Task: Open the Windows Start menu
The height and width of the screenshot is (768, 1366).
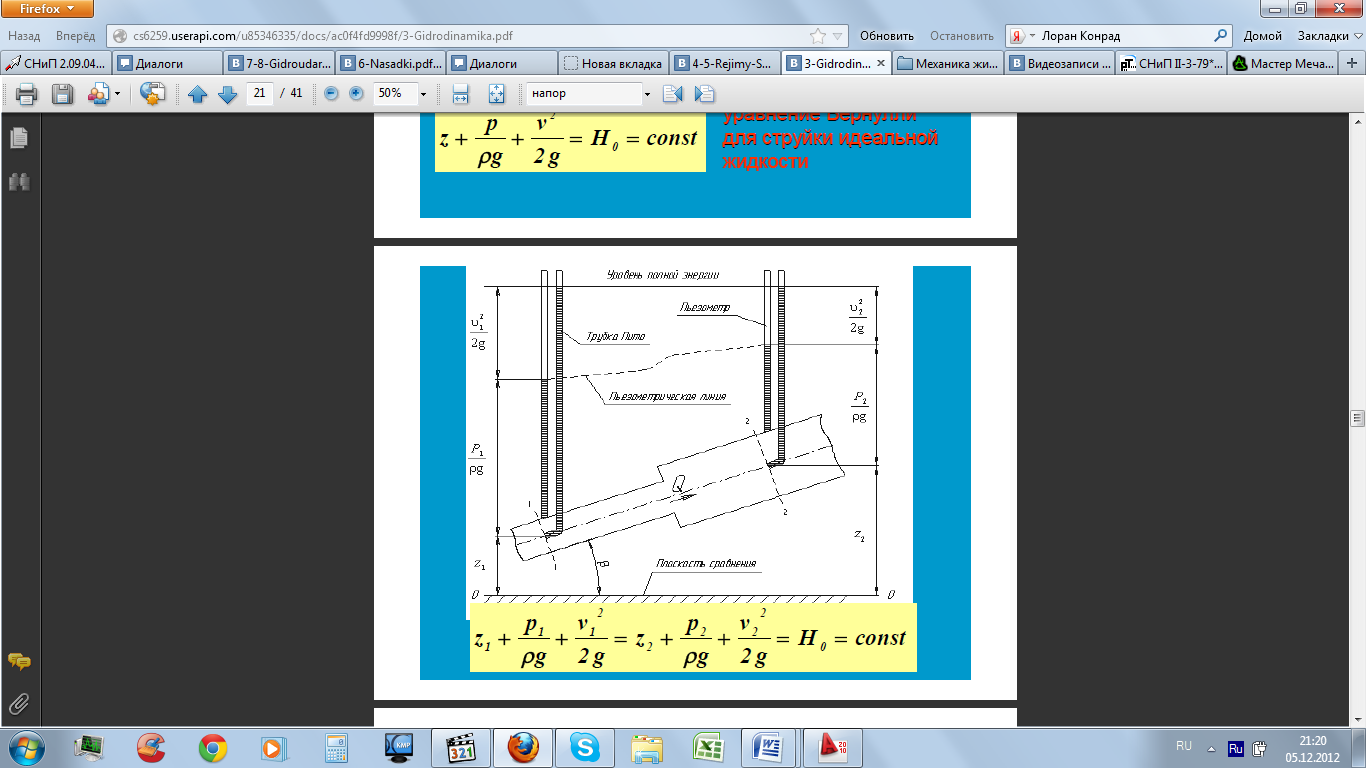Action: pos(24,747)
